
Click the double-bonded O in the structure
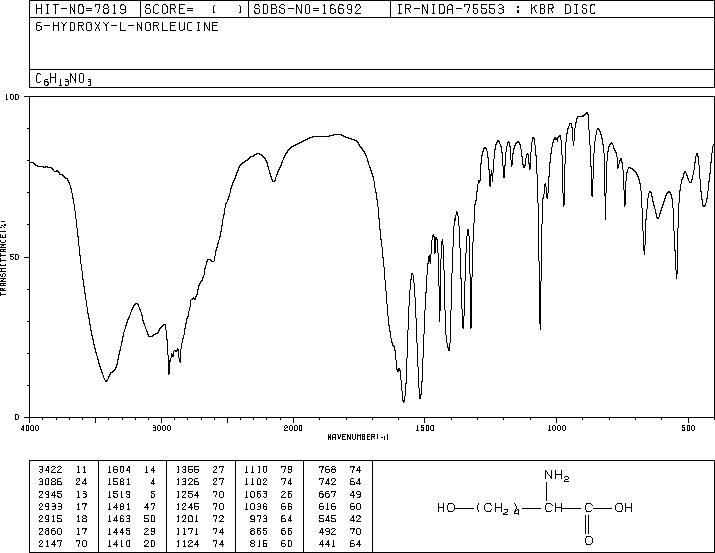pyautogui.click(x=589, y=541)
